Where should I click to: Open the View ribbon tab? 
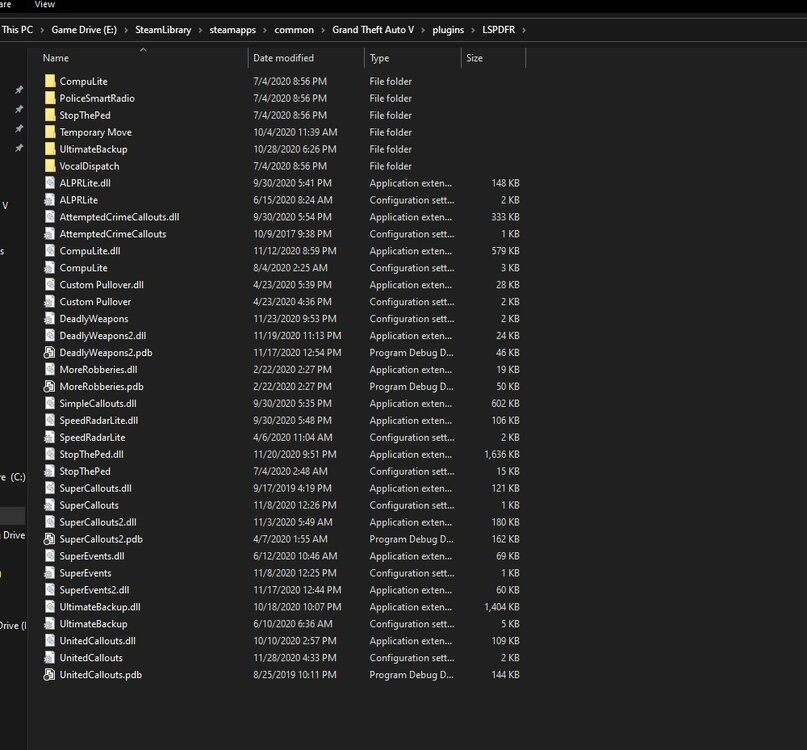click(x=45, y=5)
